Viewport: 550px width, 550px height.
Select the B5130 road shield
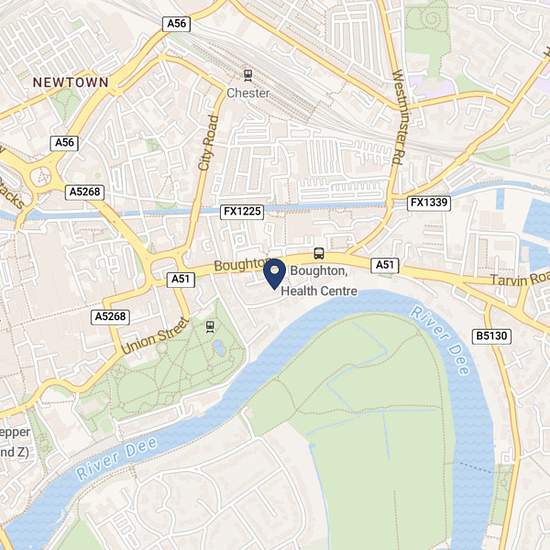click(x=491, y=336)
